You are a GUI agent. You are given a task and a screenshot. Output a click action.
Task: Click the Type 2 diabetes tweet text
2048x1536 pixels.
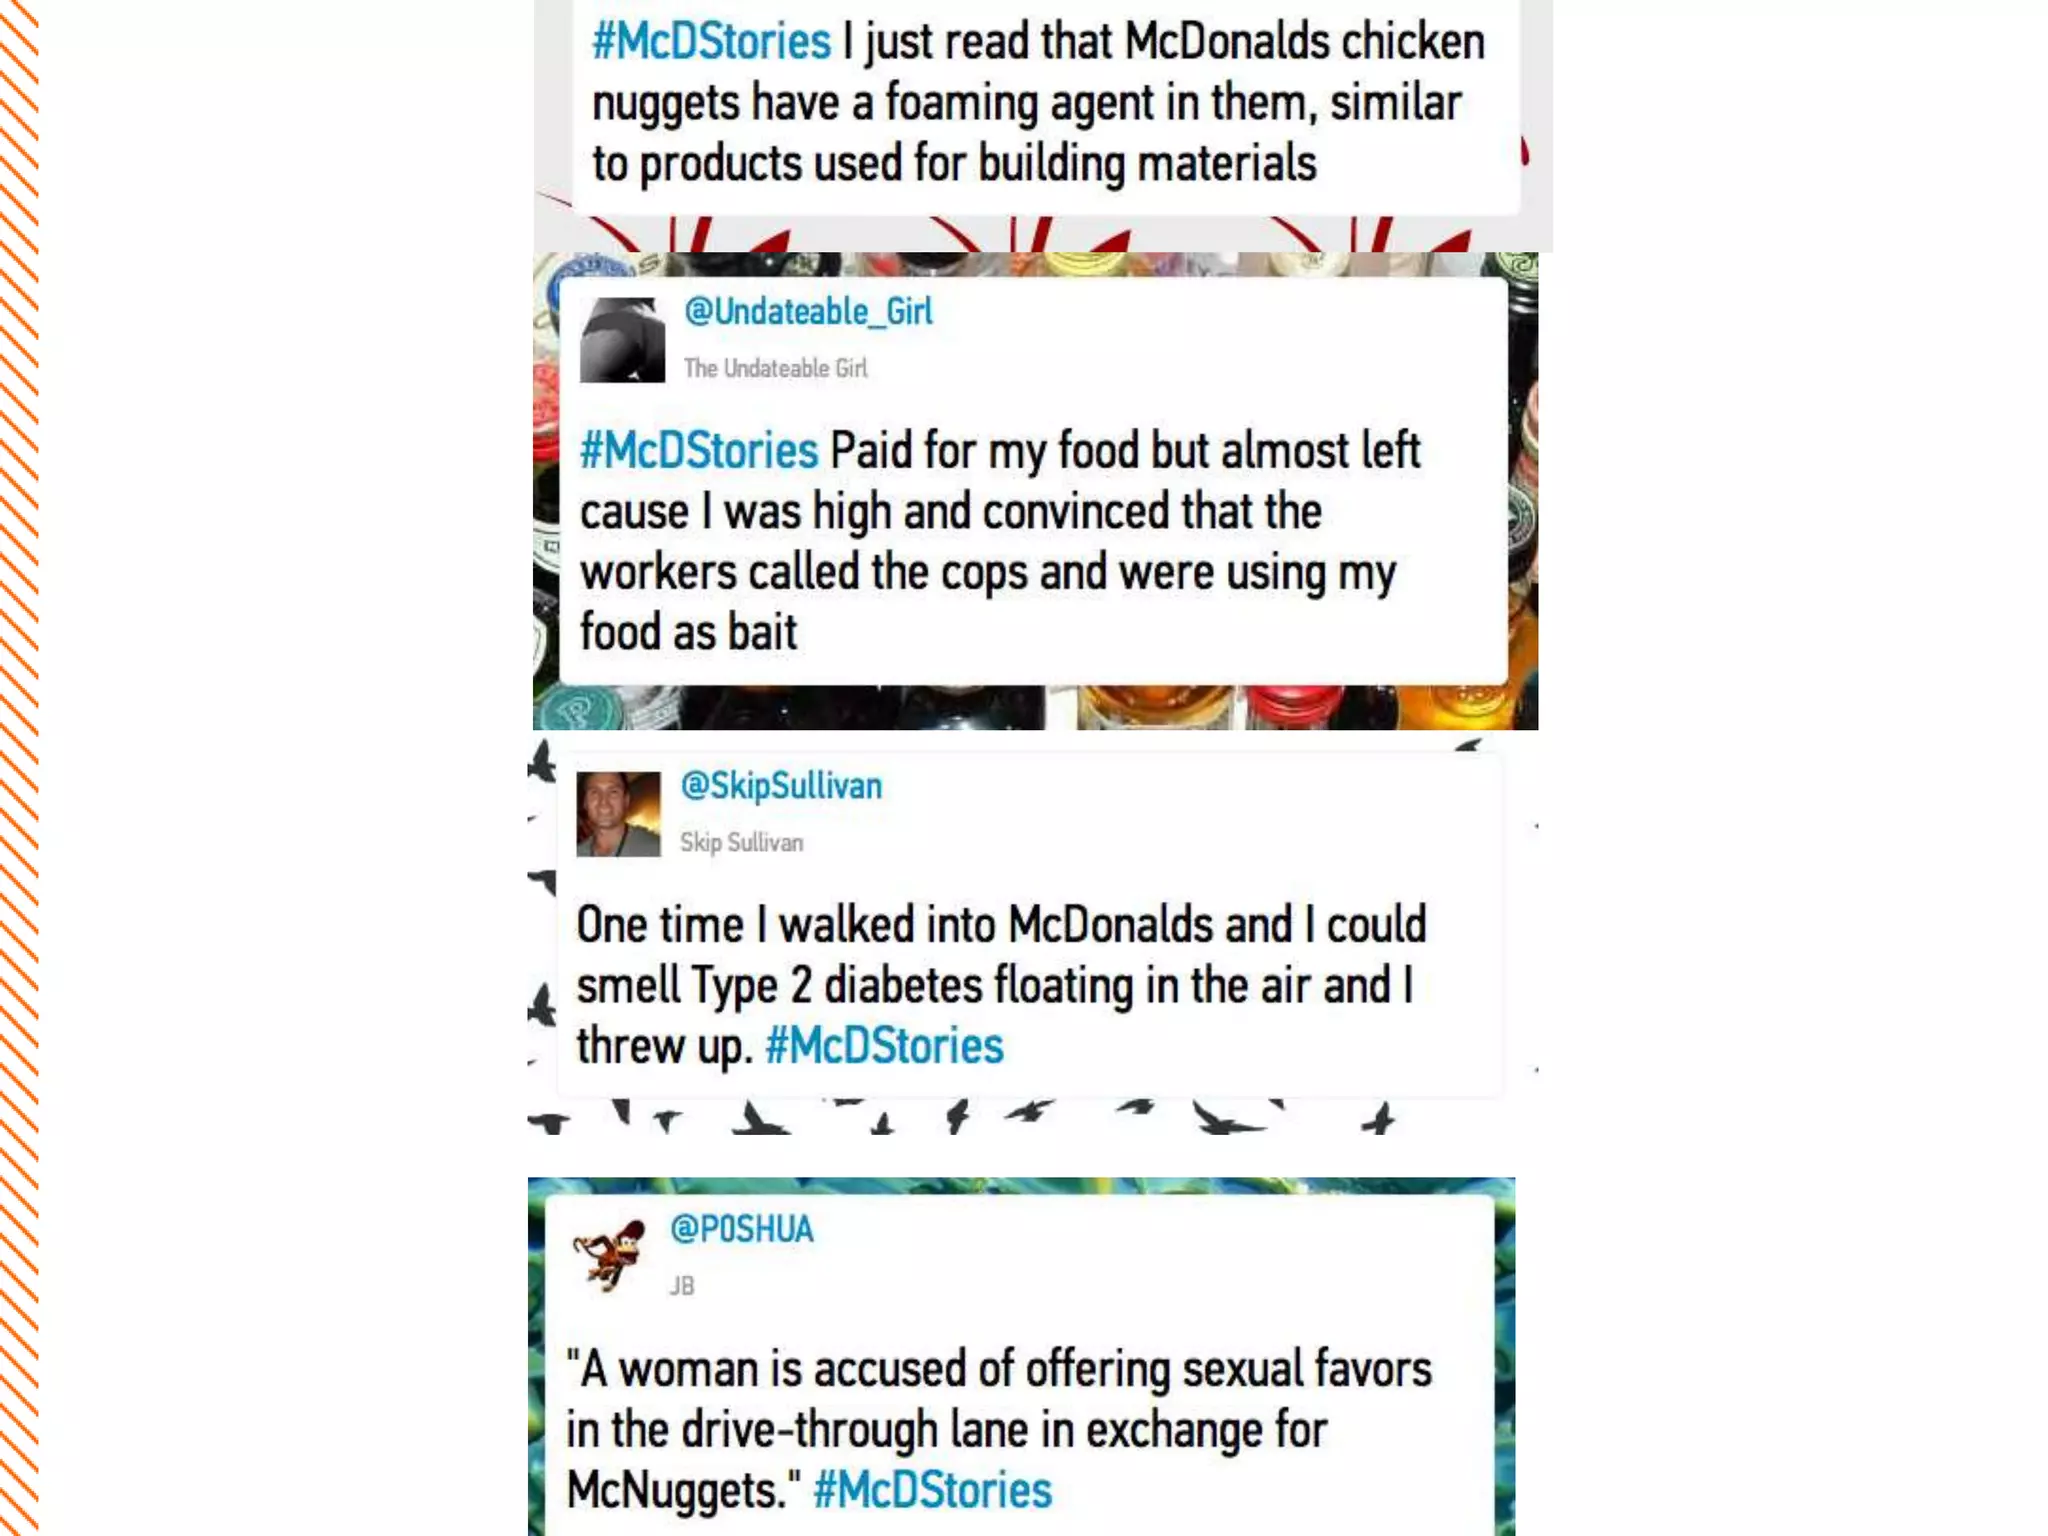click(1001, 985)
